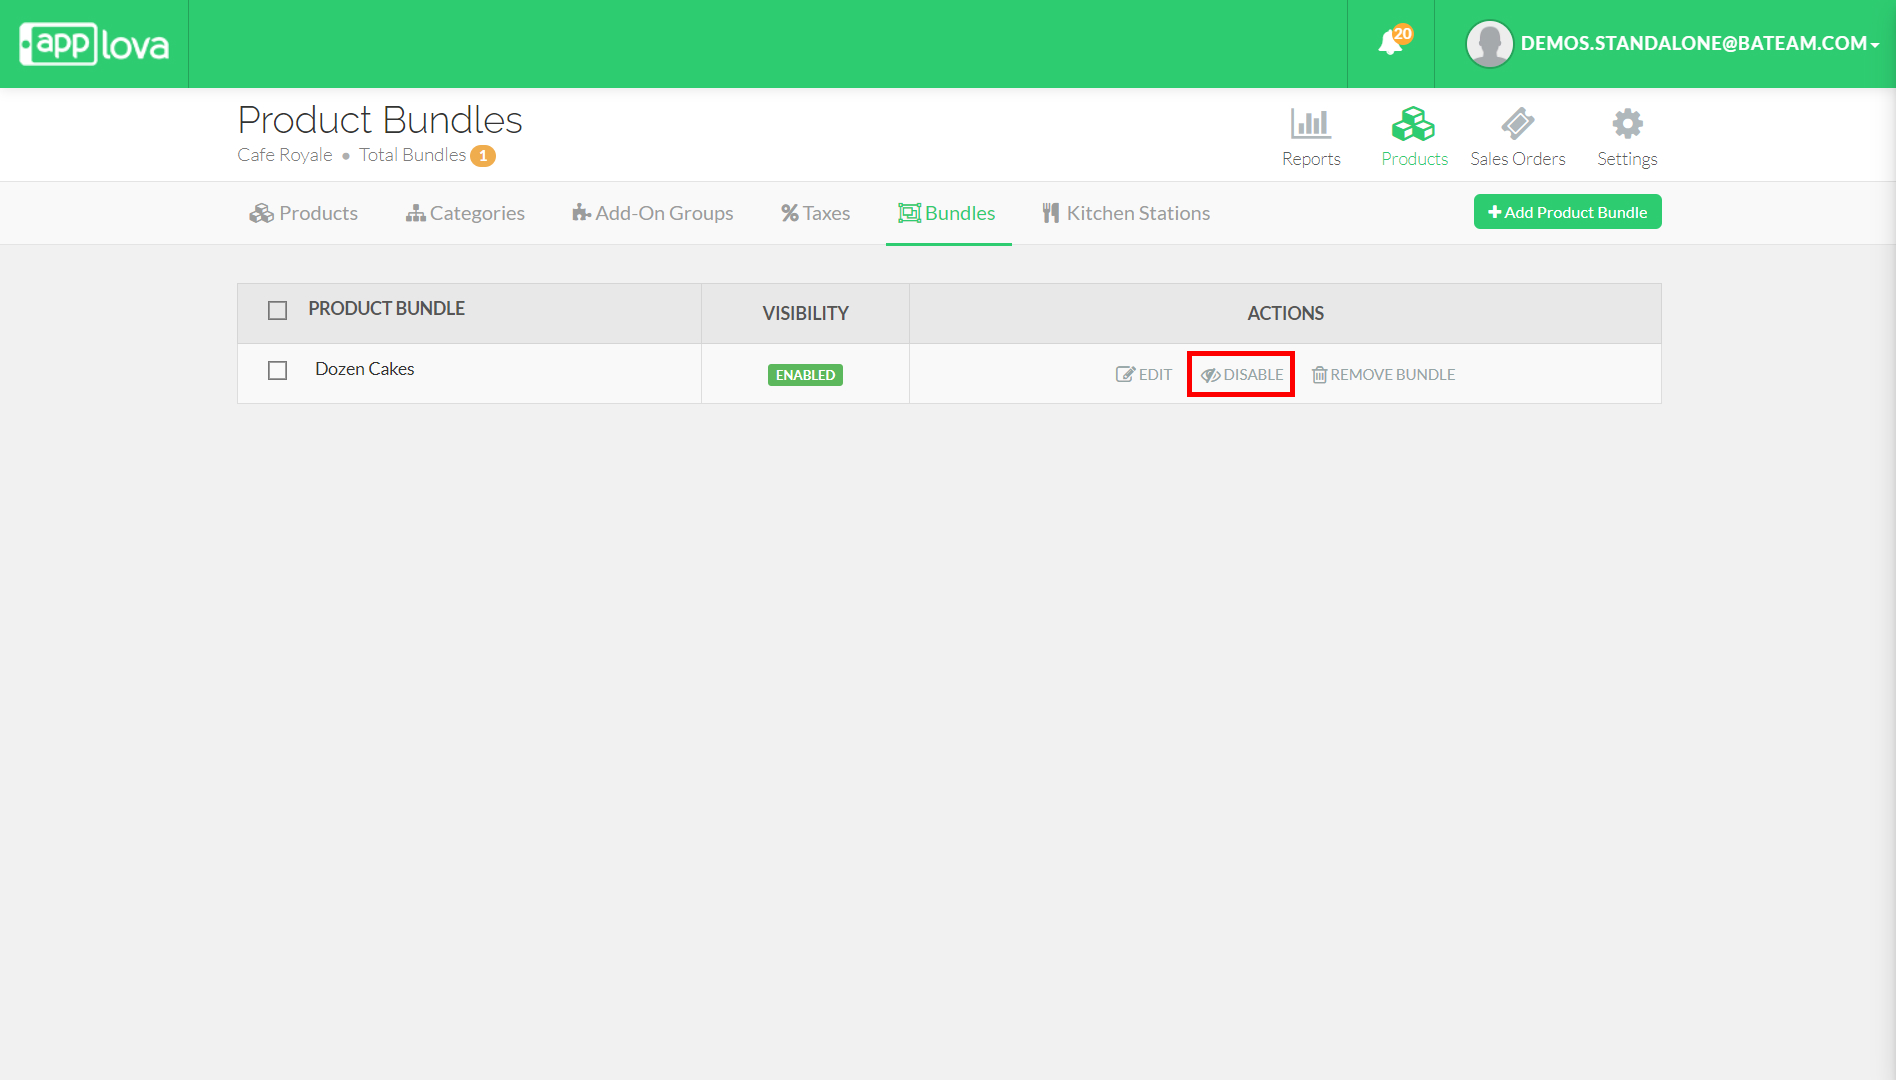Click the user avatar picture
1896x1080 pixels.
1489,44
